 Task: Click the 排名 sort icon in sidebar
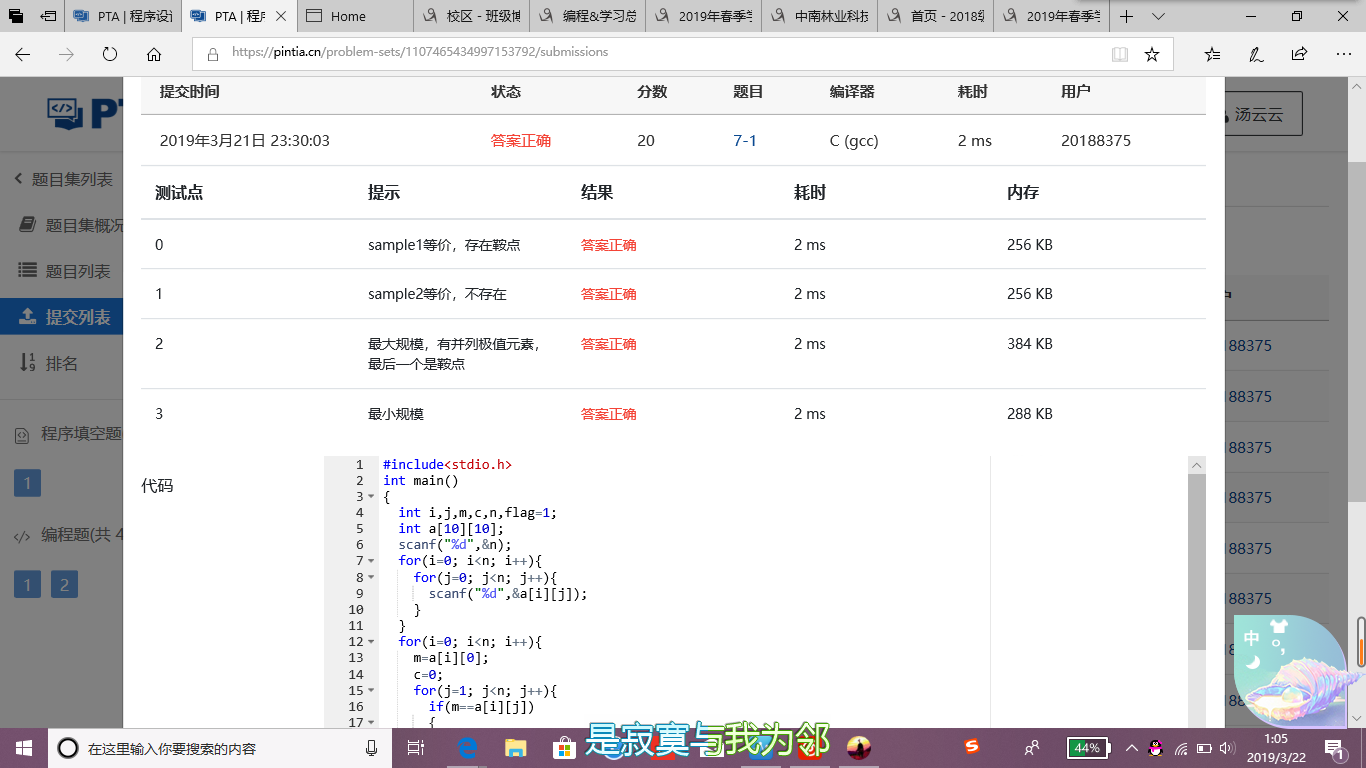(x=28, y=363)
